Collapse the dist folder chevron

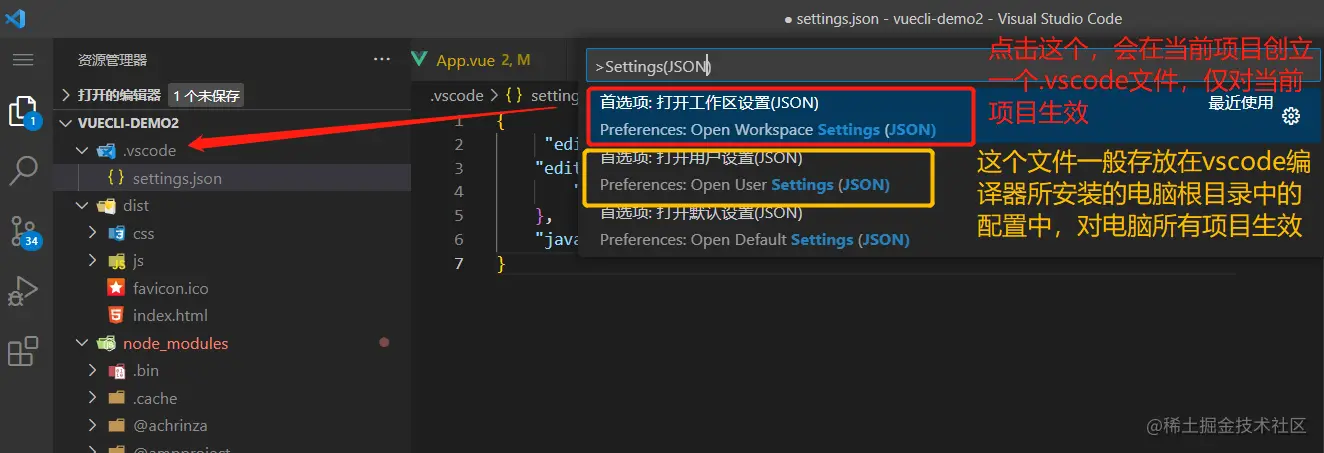tap(82, 206)
